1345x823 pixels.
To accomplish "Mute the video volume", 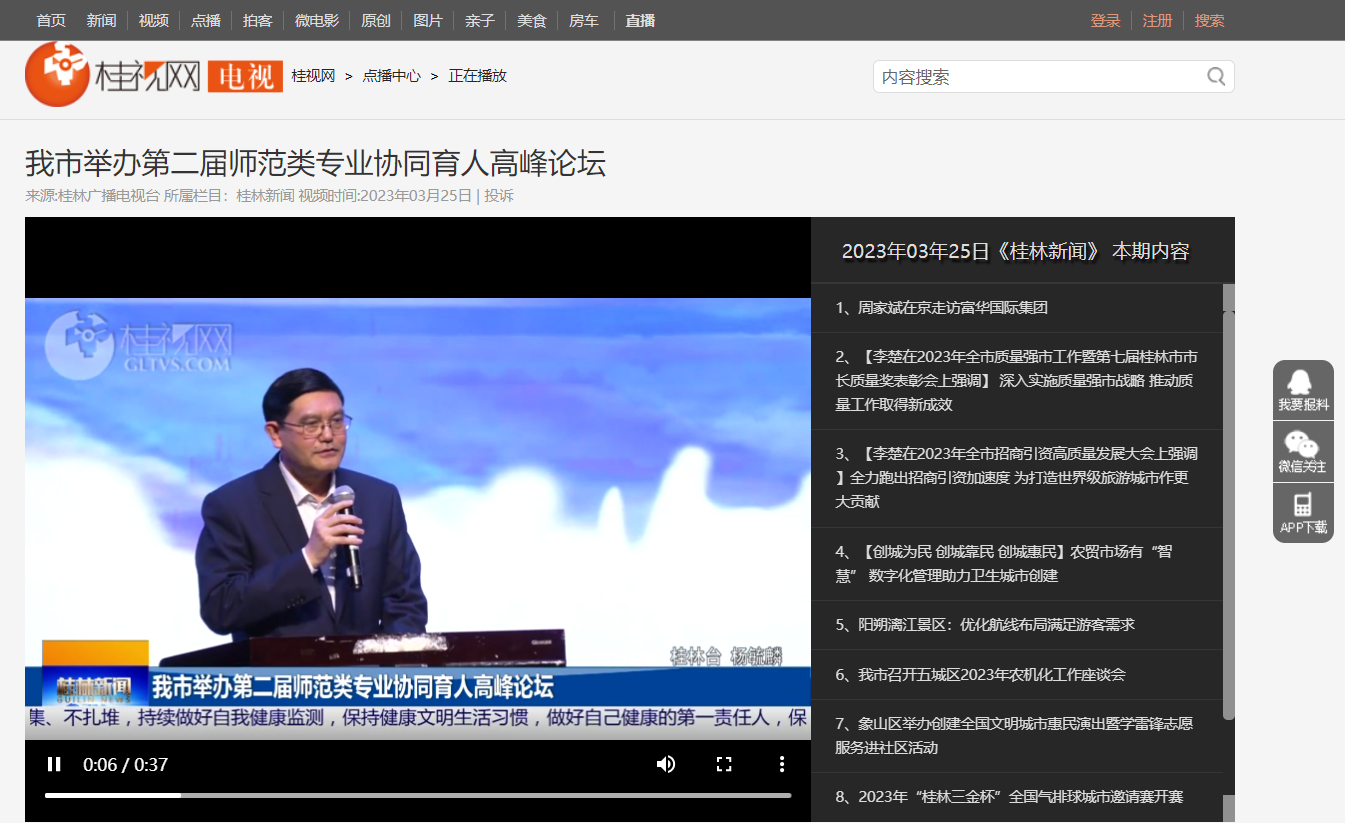I will coord(665,765).
